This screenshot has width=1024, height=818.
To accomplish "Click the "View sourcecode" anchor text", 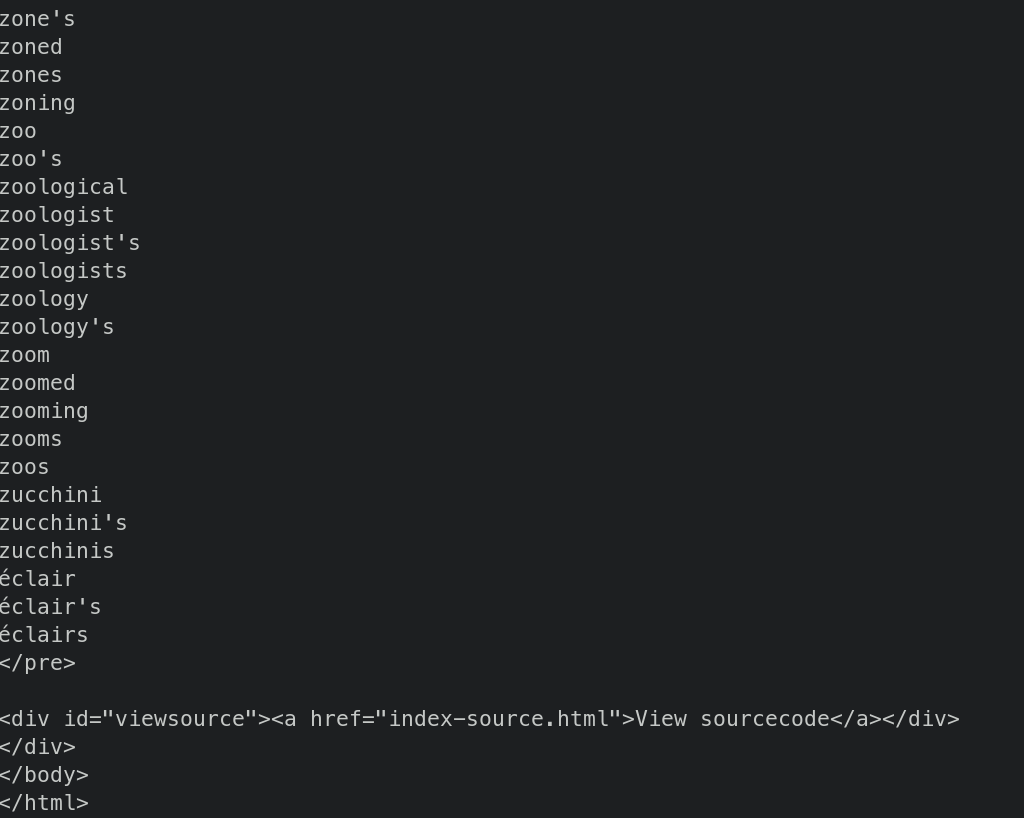I will [732, 719].
